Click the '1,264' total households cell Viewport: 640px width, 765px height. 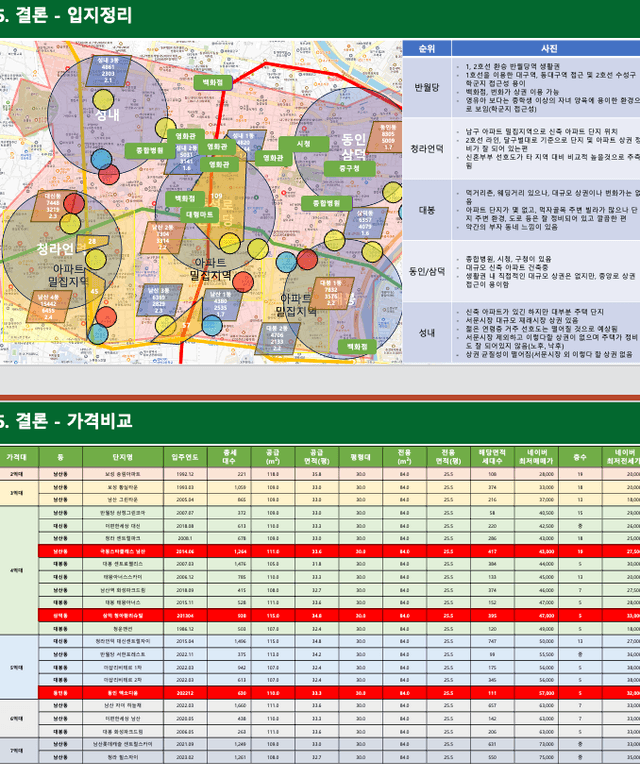[229, 551]
